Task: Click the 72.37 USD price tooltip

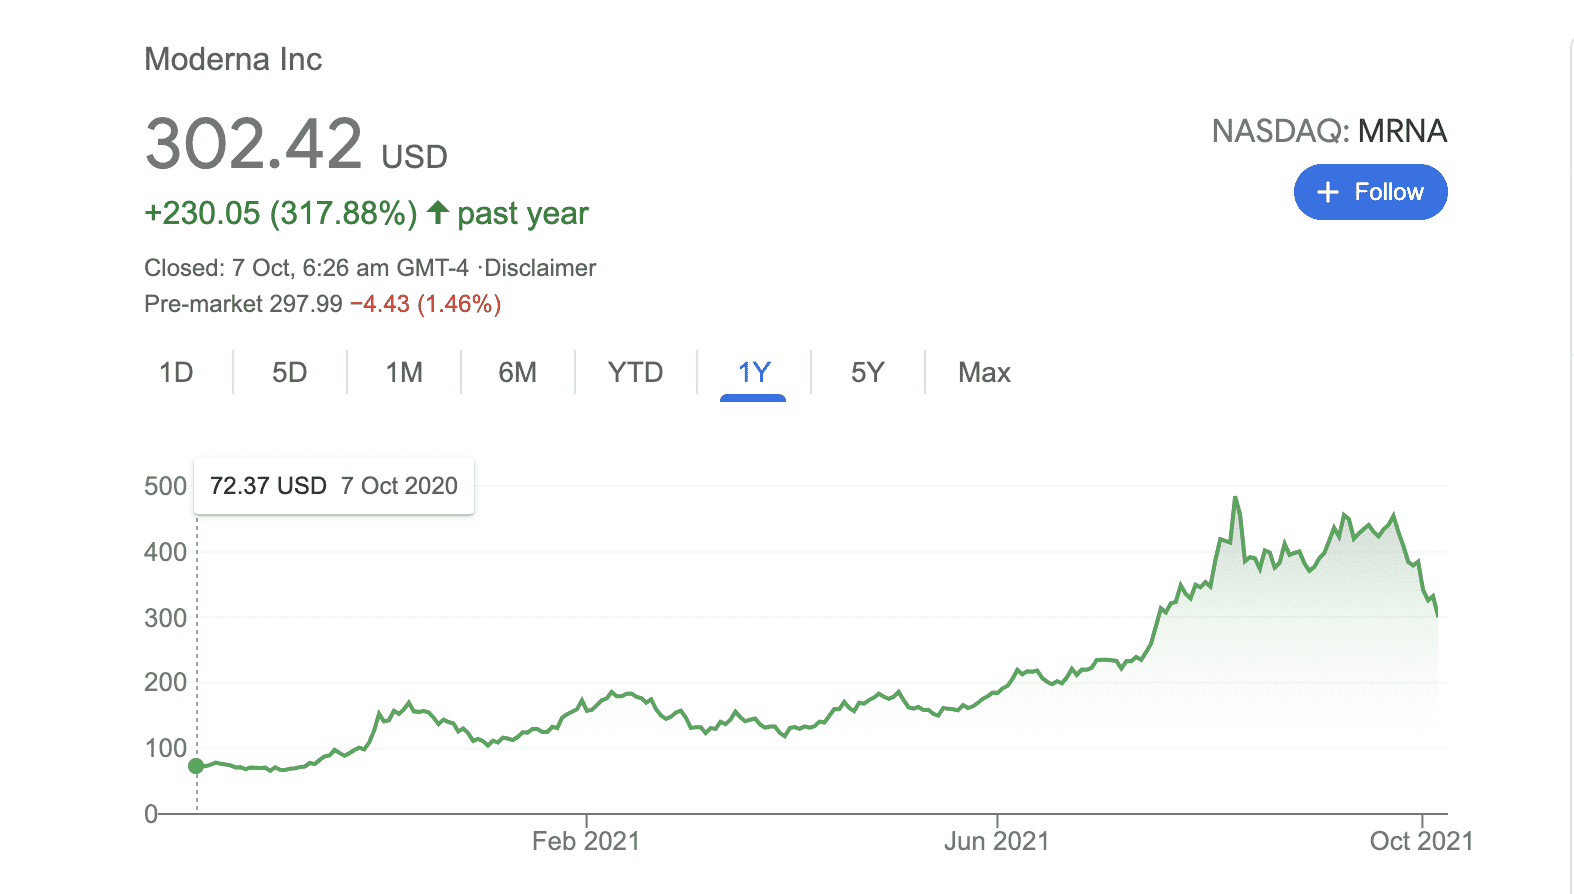Action: click(x=333, y=486)
